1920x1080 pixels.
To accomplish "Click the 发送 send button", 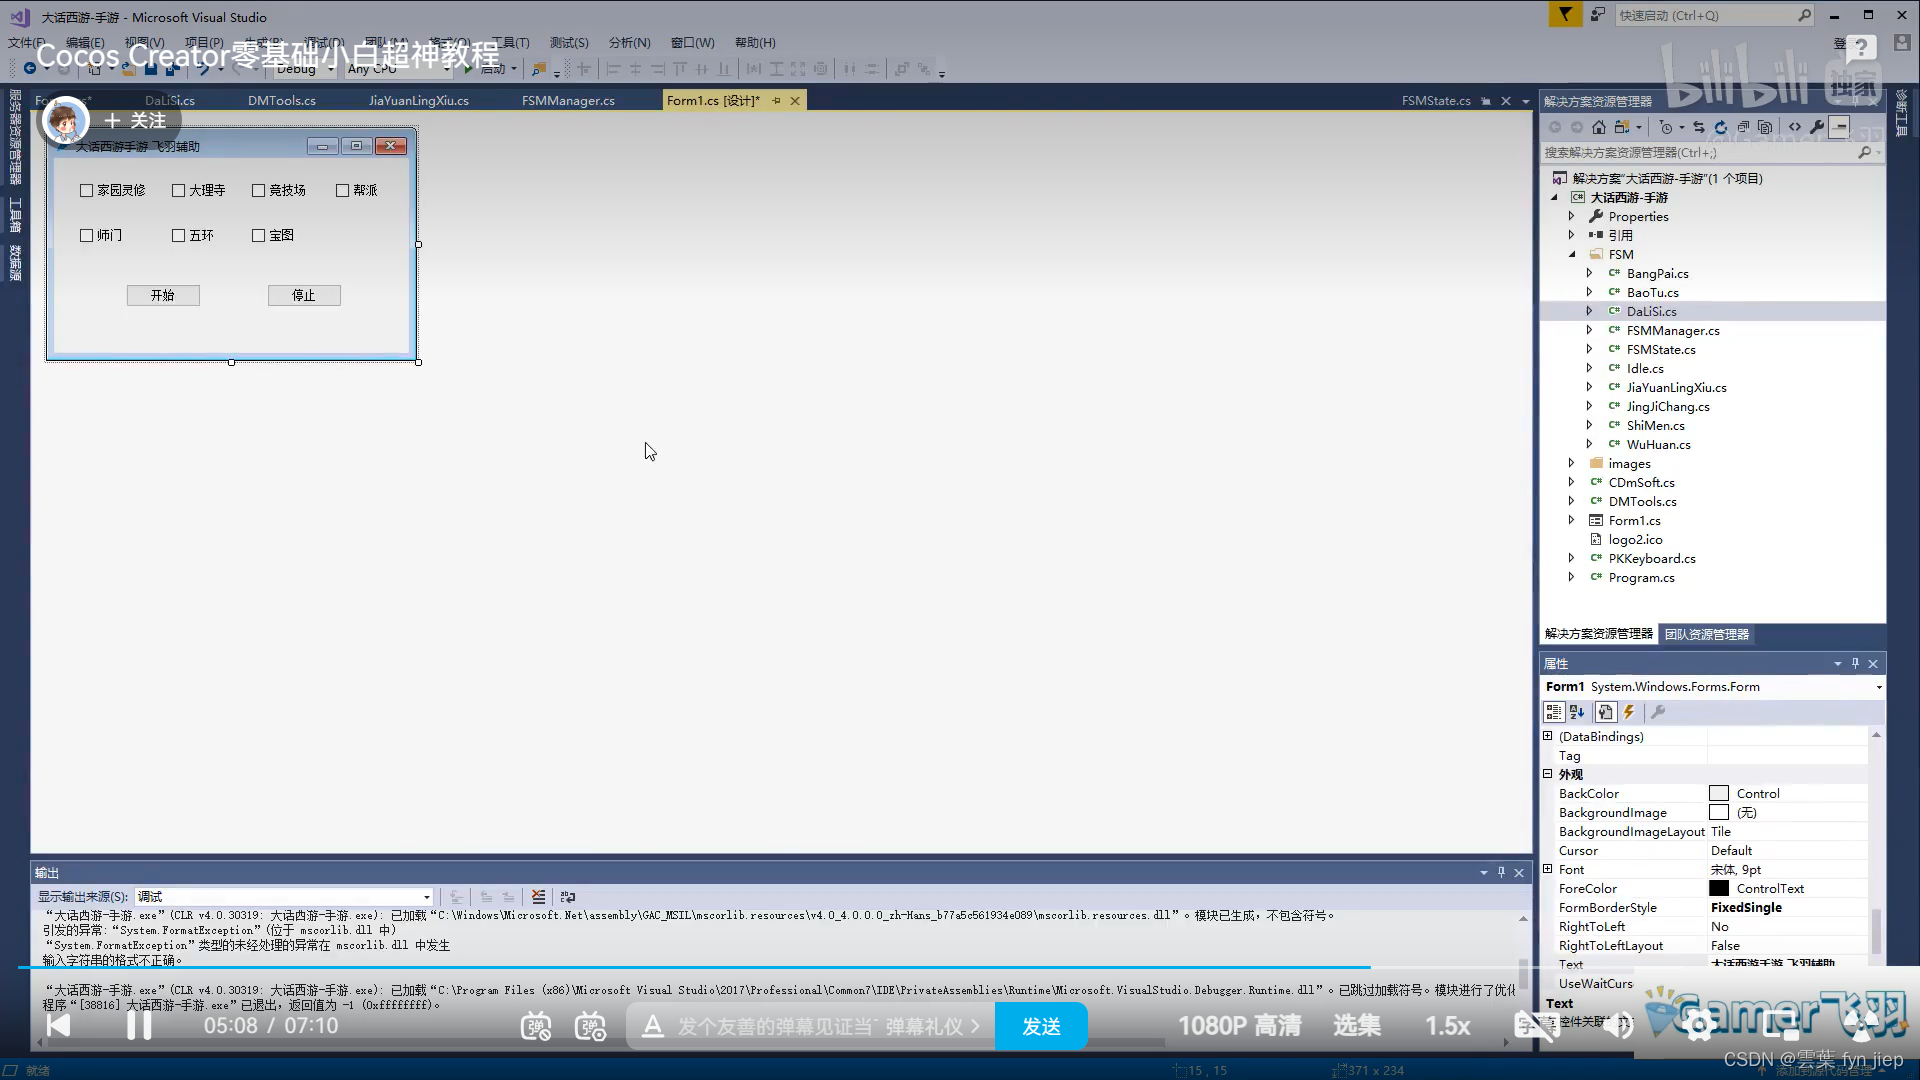I will click(1041, 1026).
